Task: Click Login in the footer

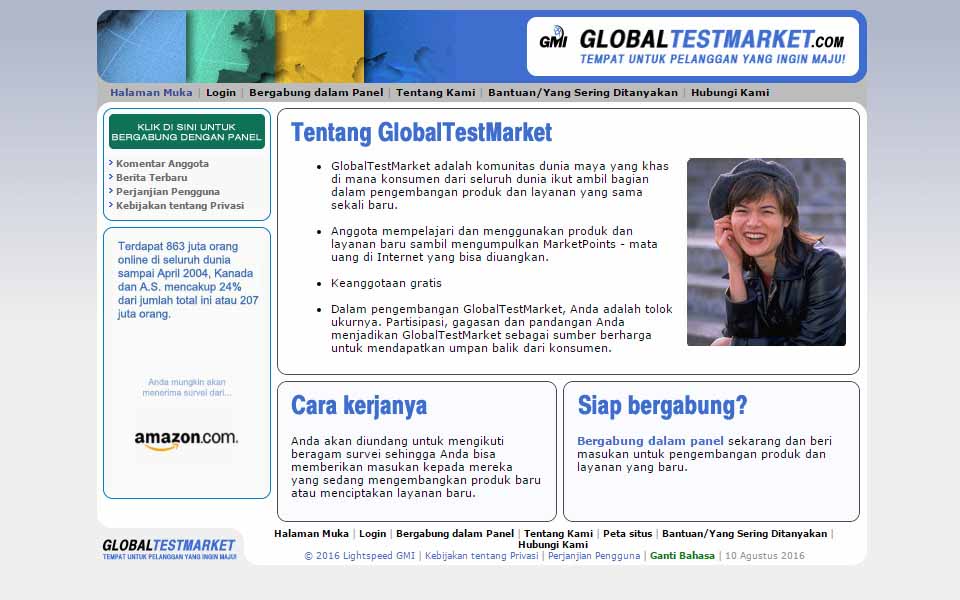Action: 372,533
